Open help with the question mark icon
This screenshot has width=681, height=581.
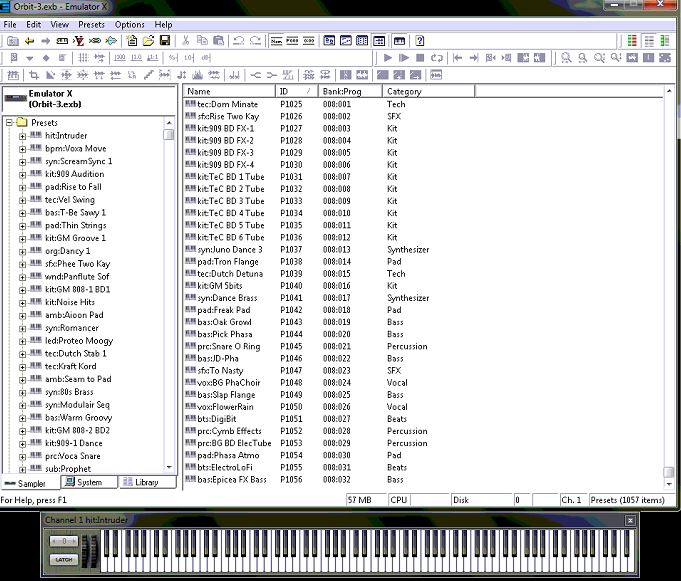[420, 41]
